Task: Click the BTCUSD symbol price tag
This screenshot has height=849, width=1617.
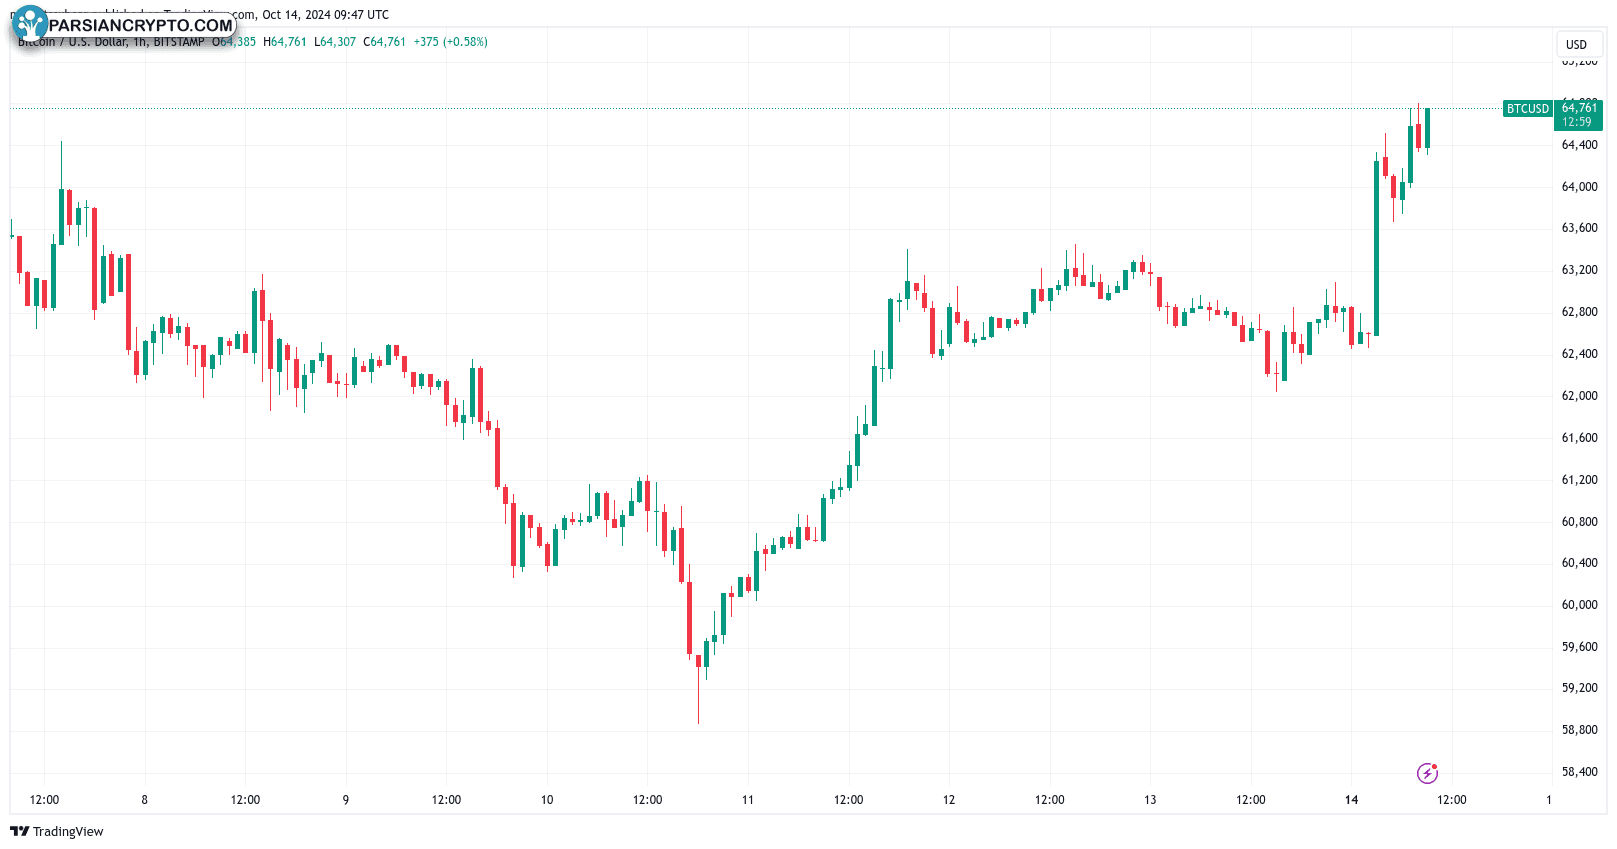Action: pyautogui.click(x=1527, y=109)
